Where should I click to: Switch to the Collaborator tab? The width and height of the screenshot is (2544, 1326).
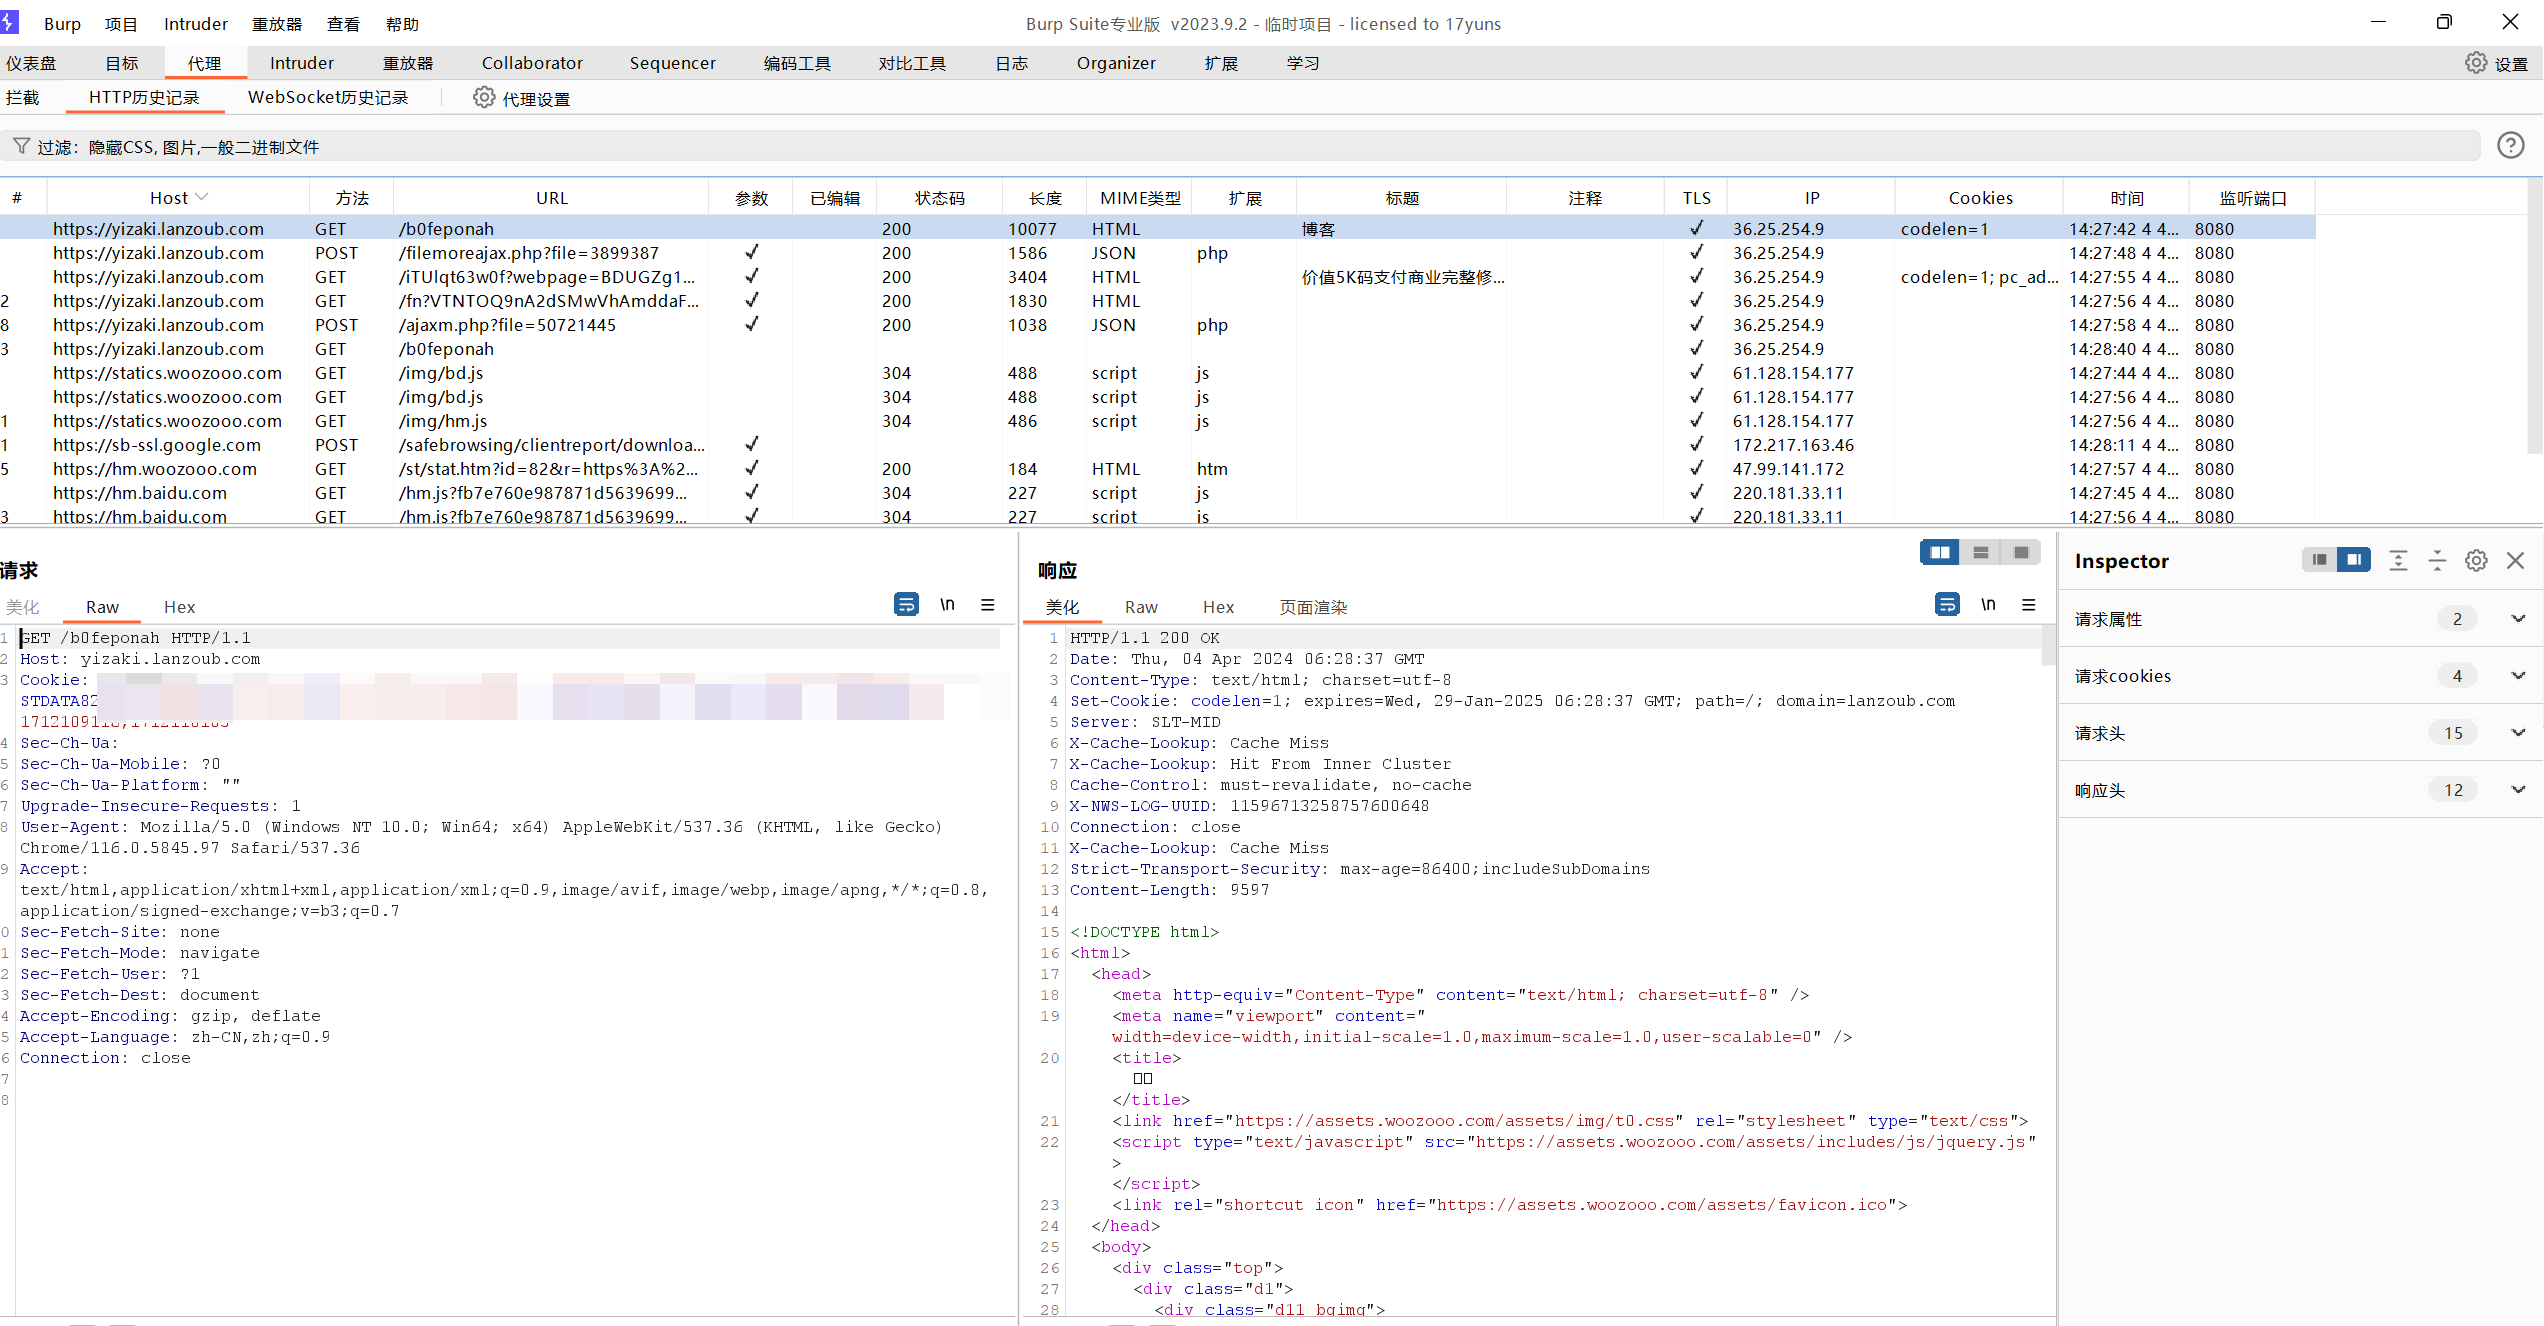click(532, 63)
